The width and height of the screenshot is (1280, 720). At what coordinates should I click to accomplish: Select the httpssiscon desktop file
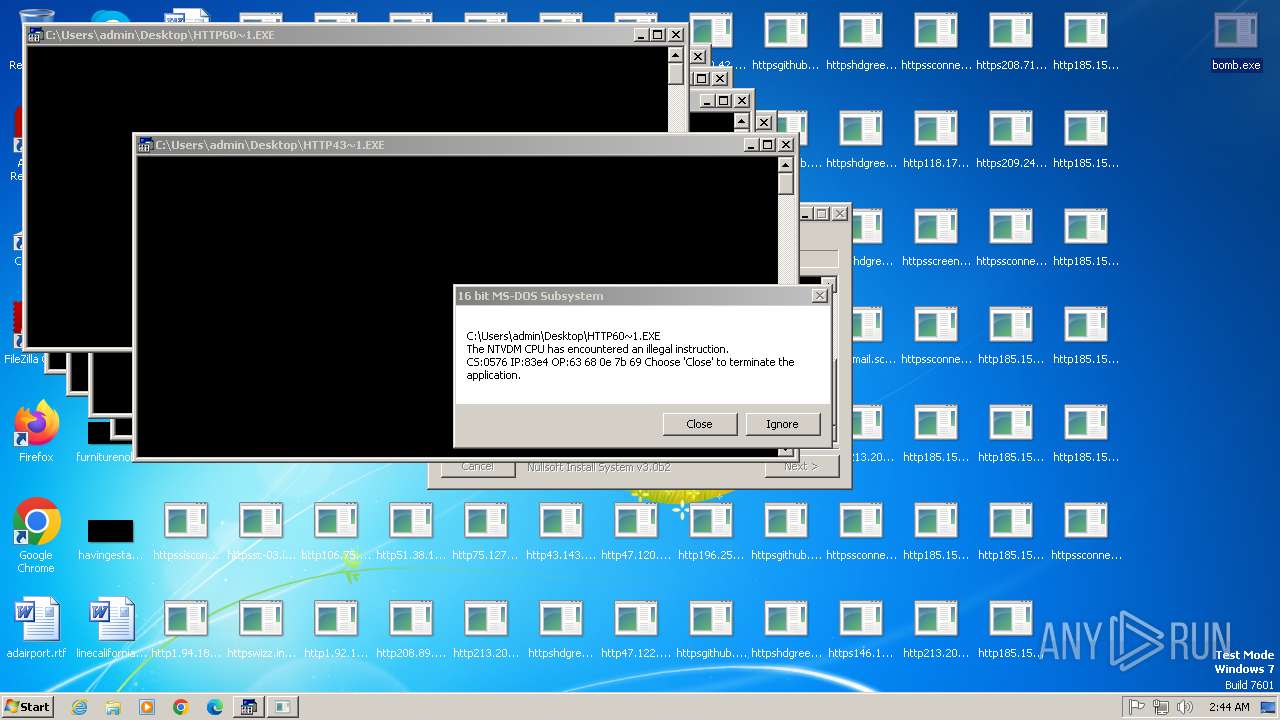[186, 532]
